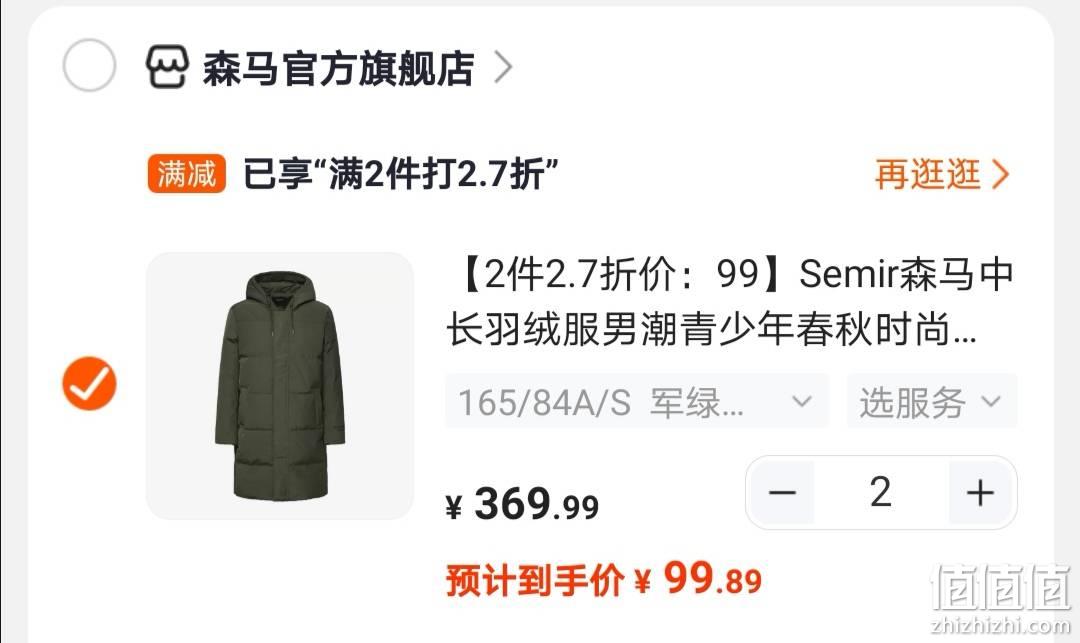Open the 森马官方旗舰店 store page
Viewport: 1080px width, 643px height.
click(338, 68)
